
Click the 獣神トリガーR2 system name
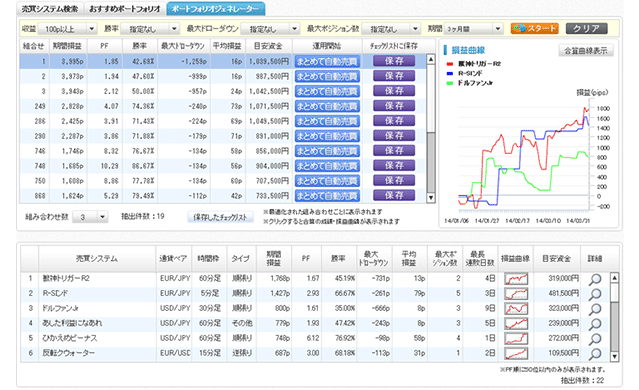66,278
